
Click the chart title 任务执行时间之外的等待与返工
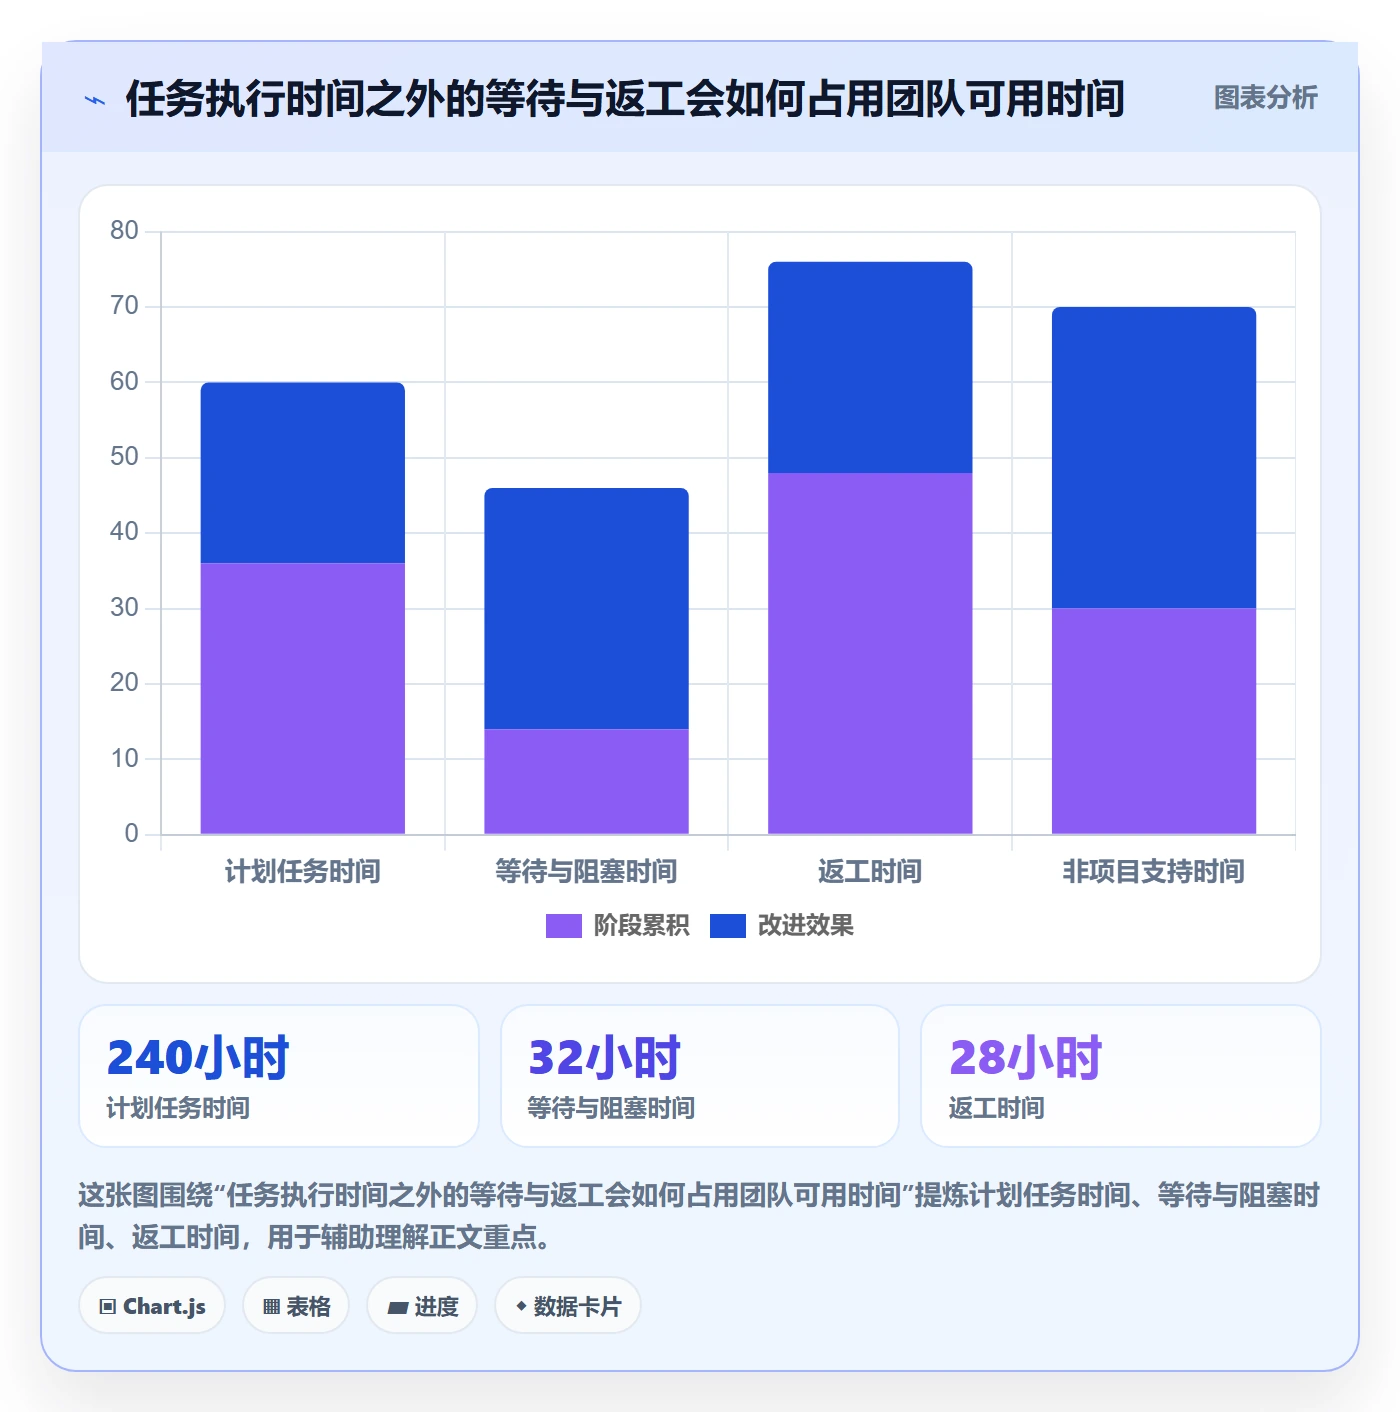click(x=625, y=99)
